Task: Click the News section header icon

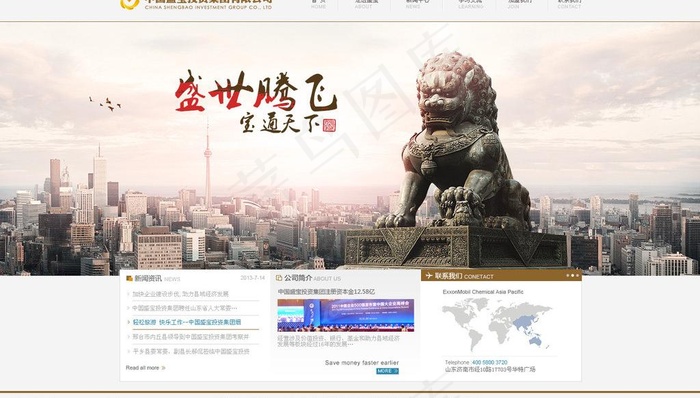Action: click(129, 278)
